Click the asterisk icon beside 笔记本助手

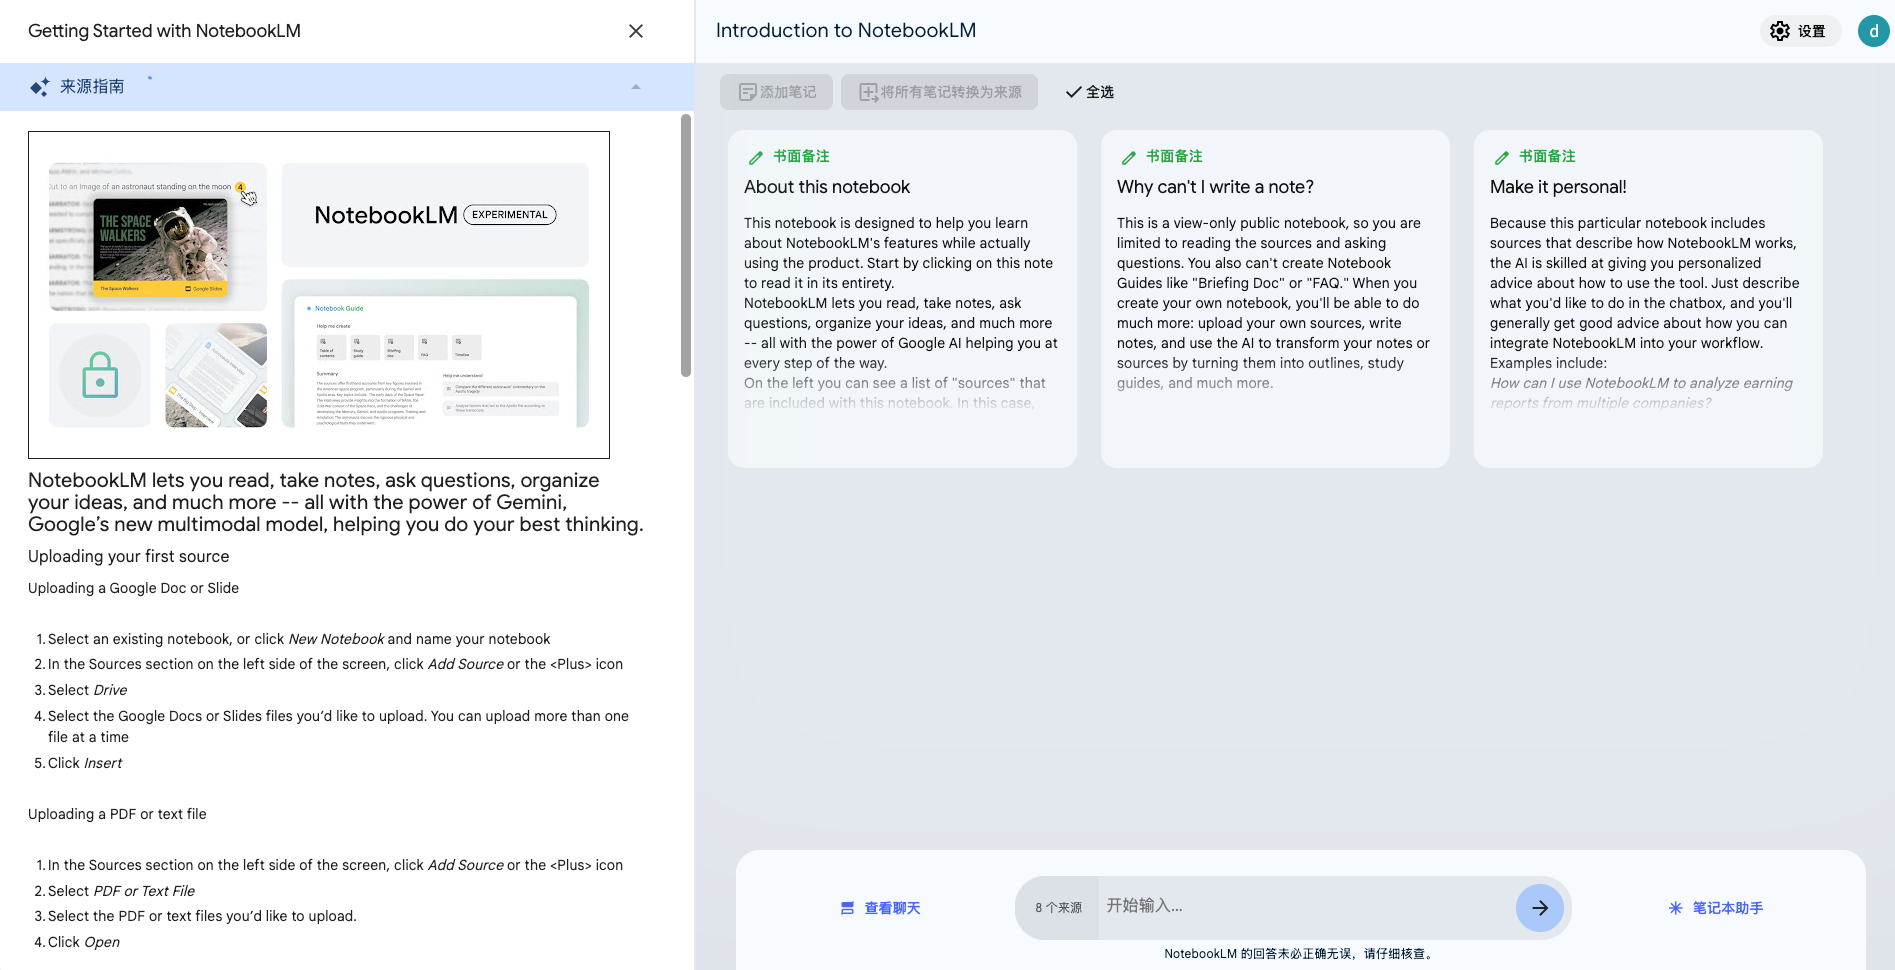pyautogui.click(x=1676, y=908)
